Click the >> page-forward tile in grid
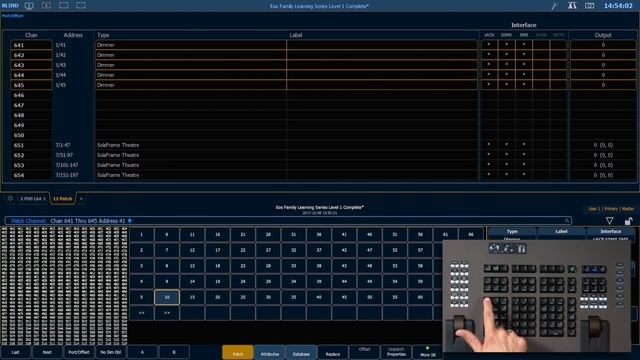This screenshot has width=640, height=360. [x=167, y=313]
